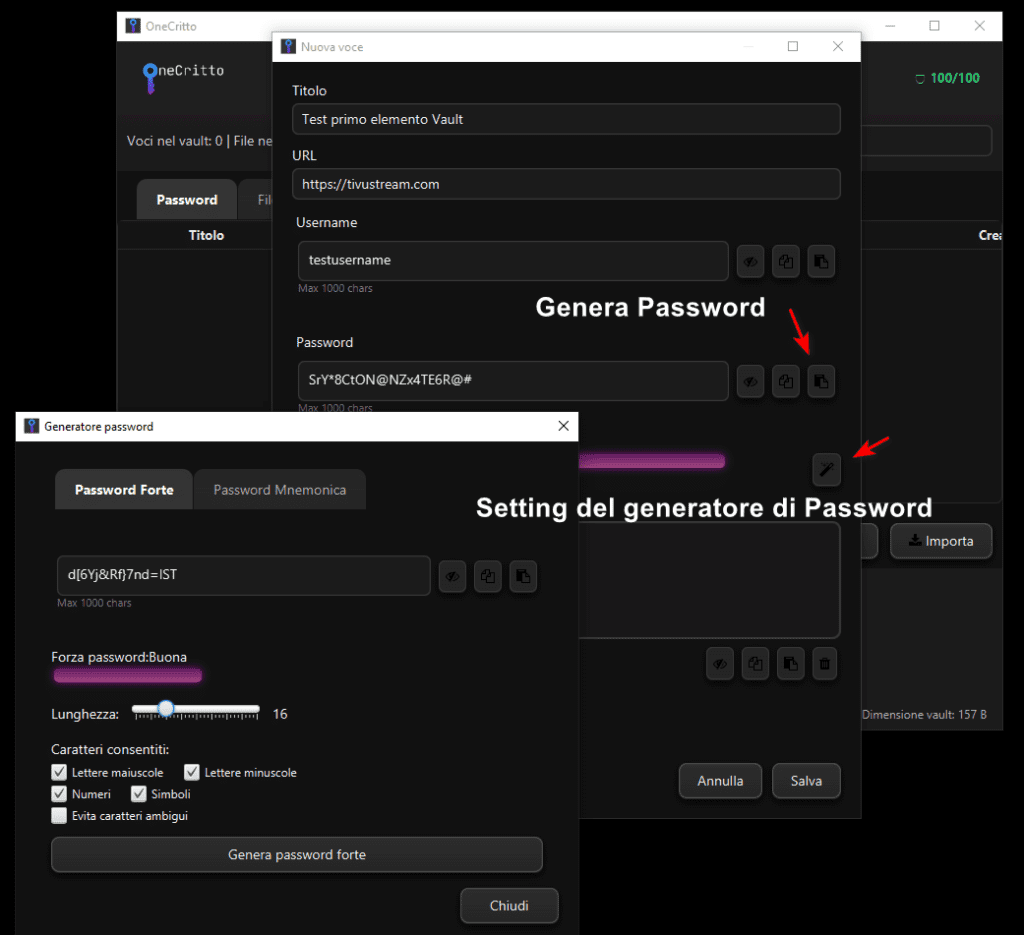Click the Password field in Nuova voce
Image resolution: width=1024 pixels, height=935 pixels.
513,380
